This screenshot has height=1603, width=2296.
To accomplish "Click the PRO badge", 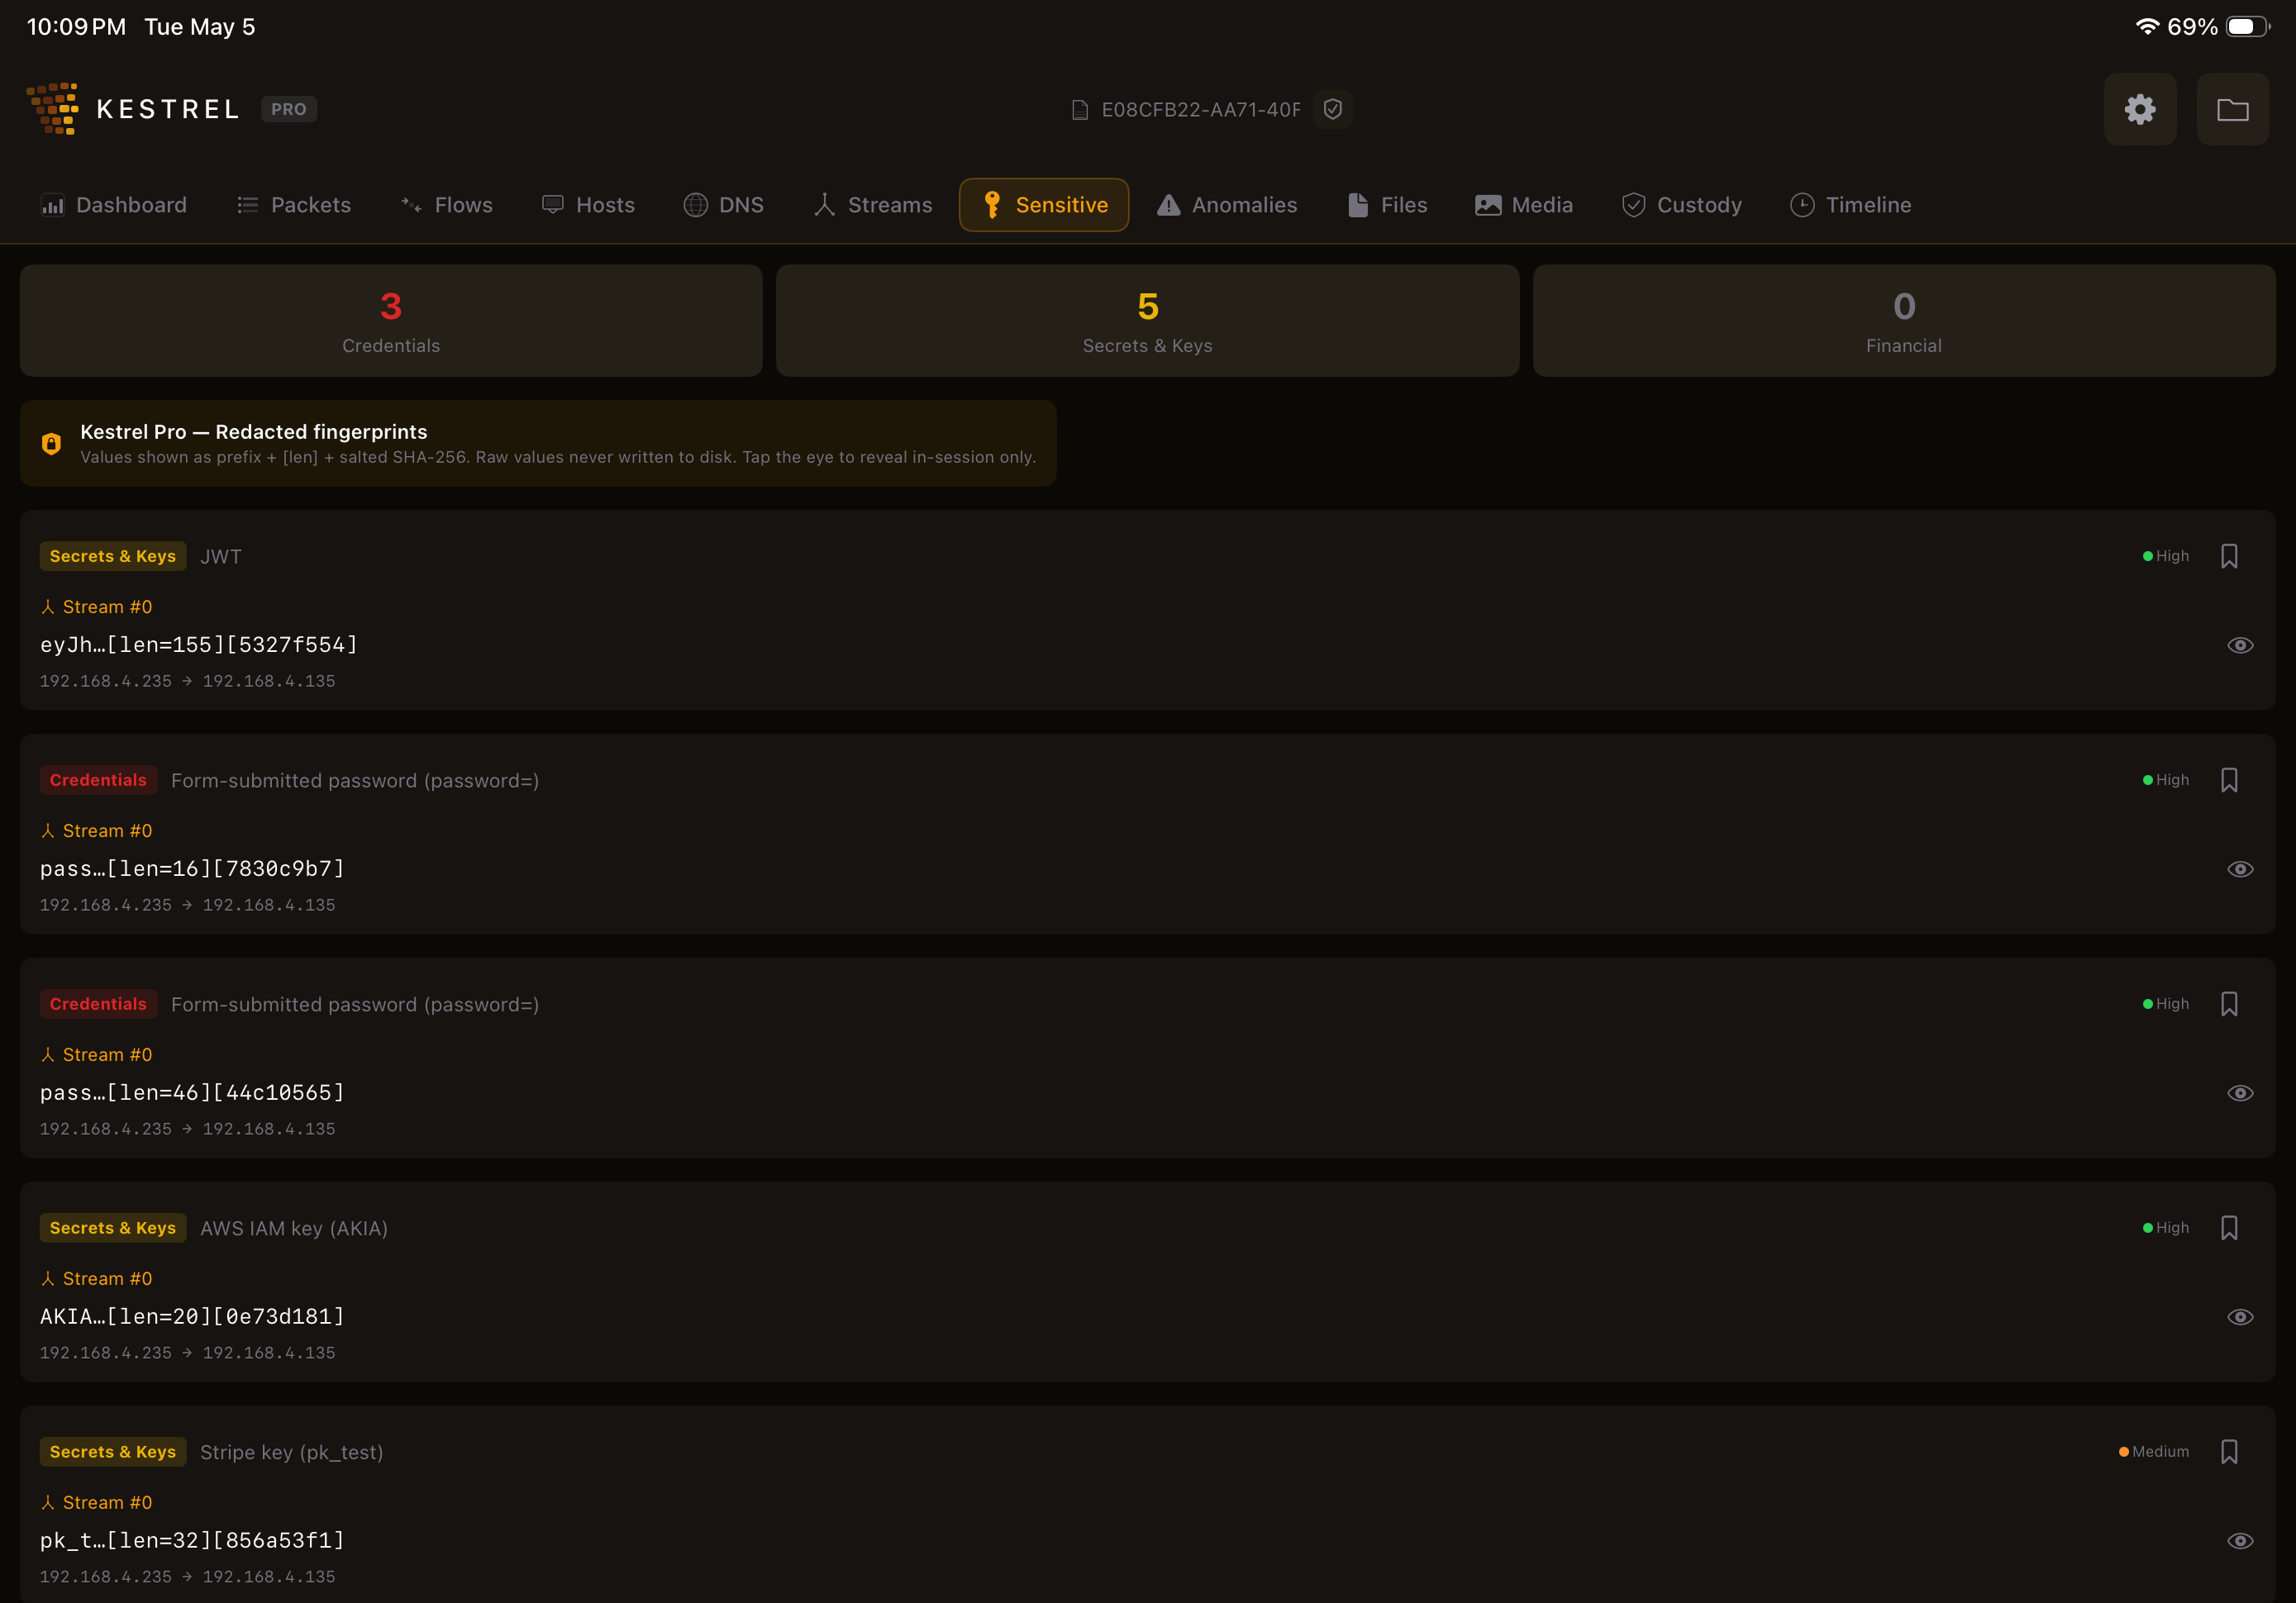I will click(x=289, y=109).
